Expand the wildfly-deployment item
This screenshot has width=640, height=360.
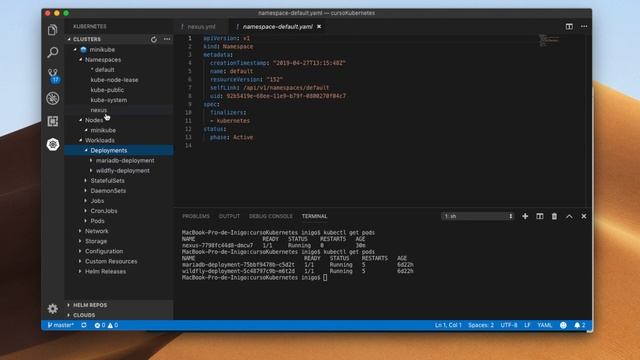(91, 171)
